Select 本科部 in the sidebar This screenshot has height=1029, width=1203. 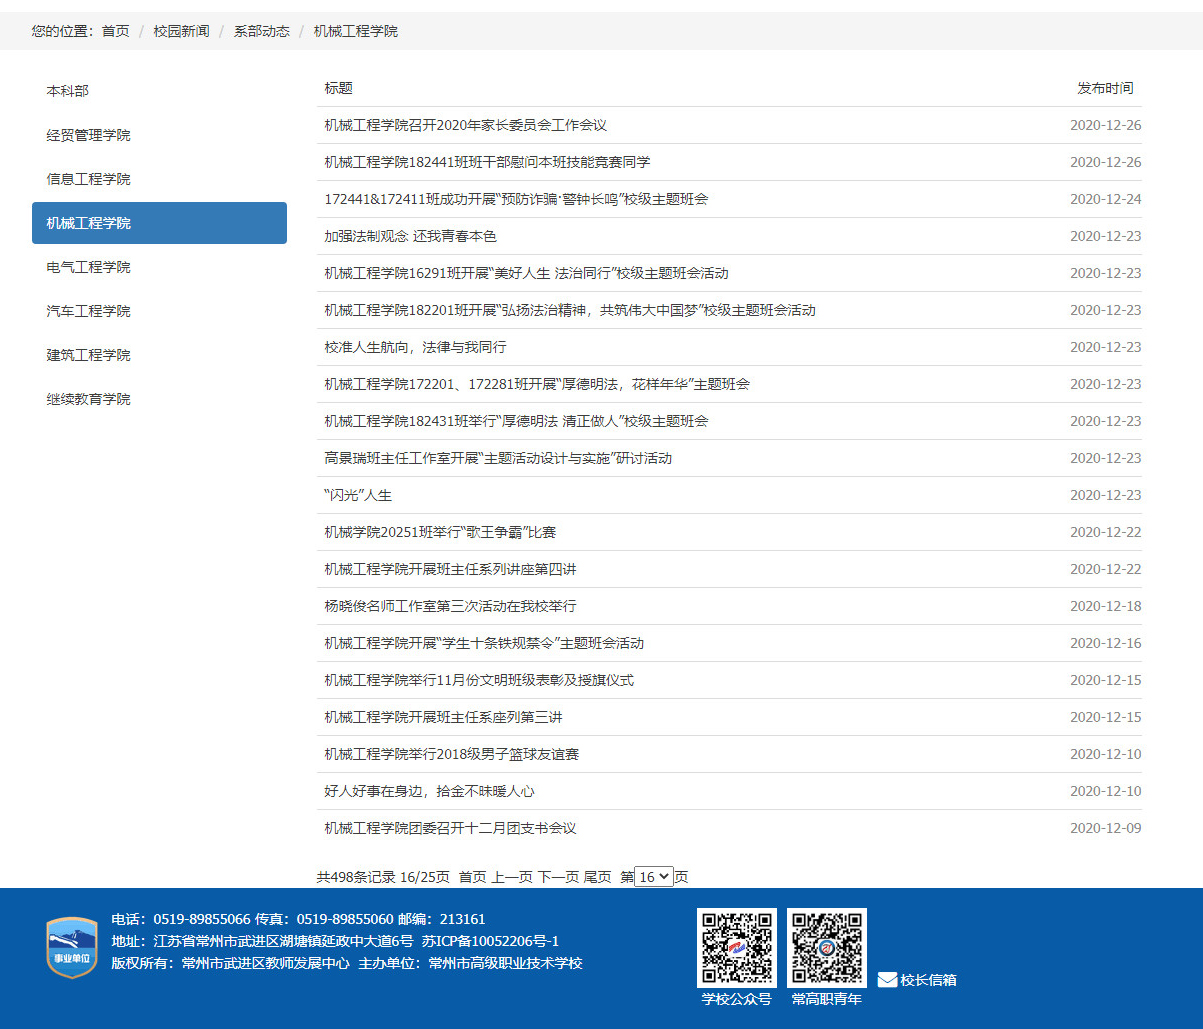(x=67, y=91)
